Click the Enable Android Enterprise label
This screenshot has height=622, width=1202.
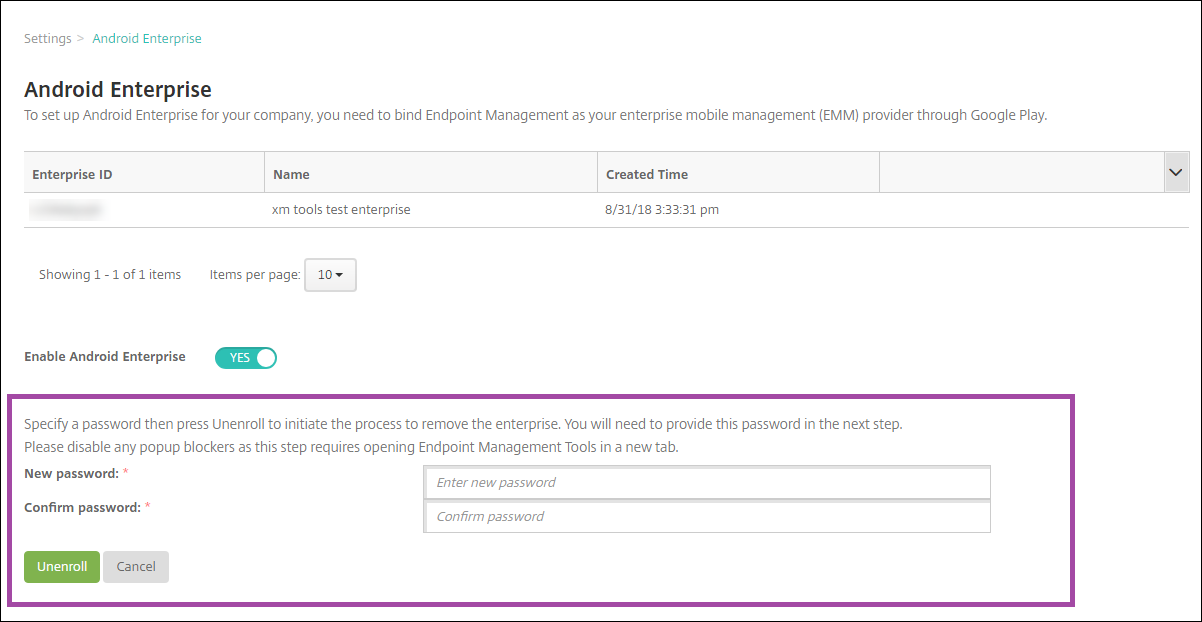click(105, 357)
